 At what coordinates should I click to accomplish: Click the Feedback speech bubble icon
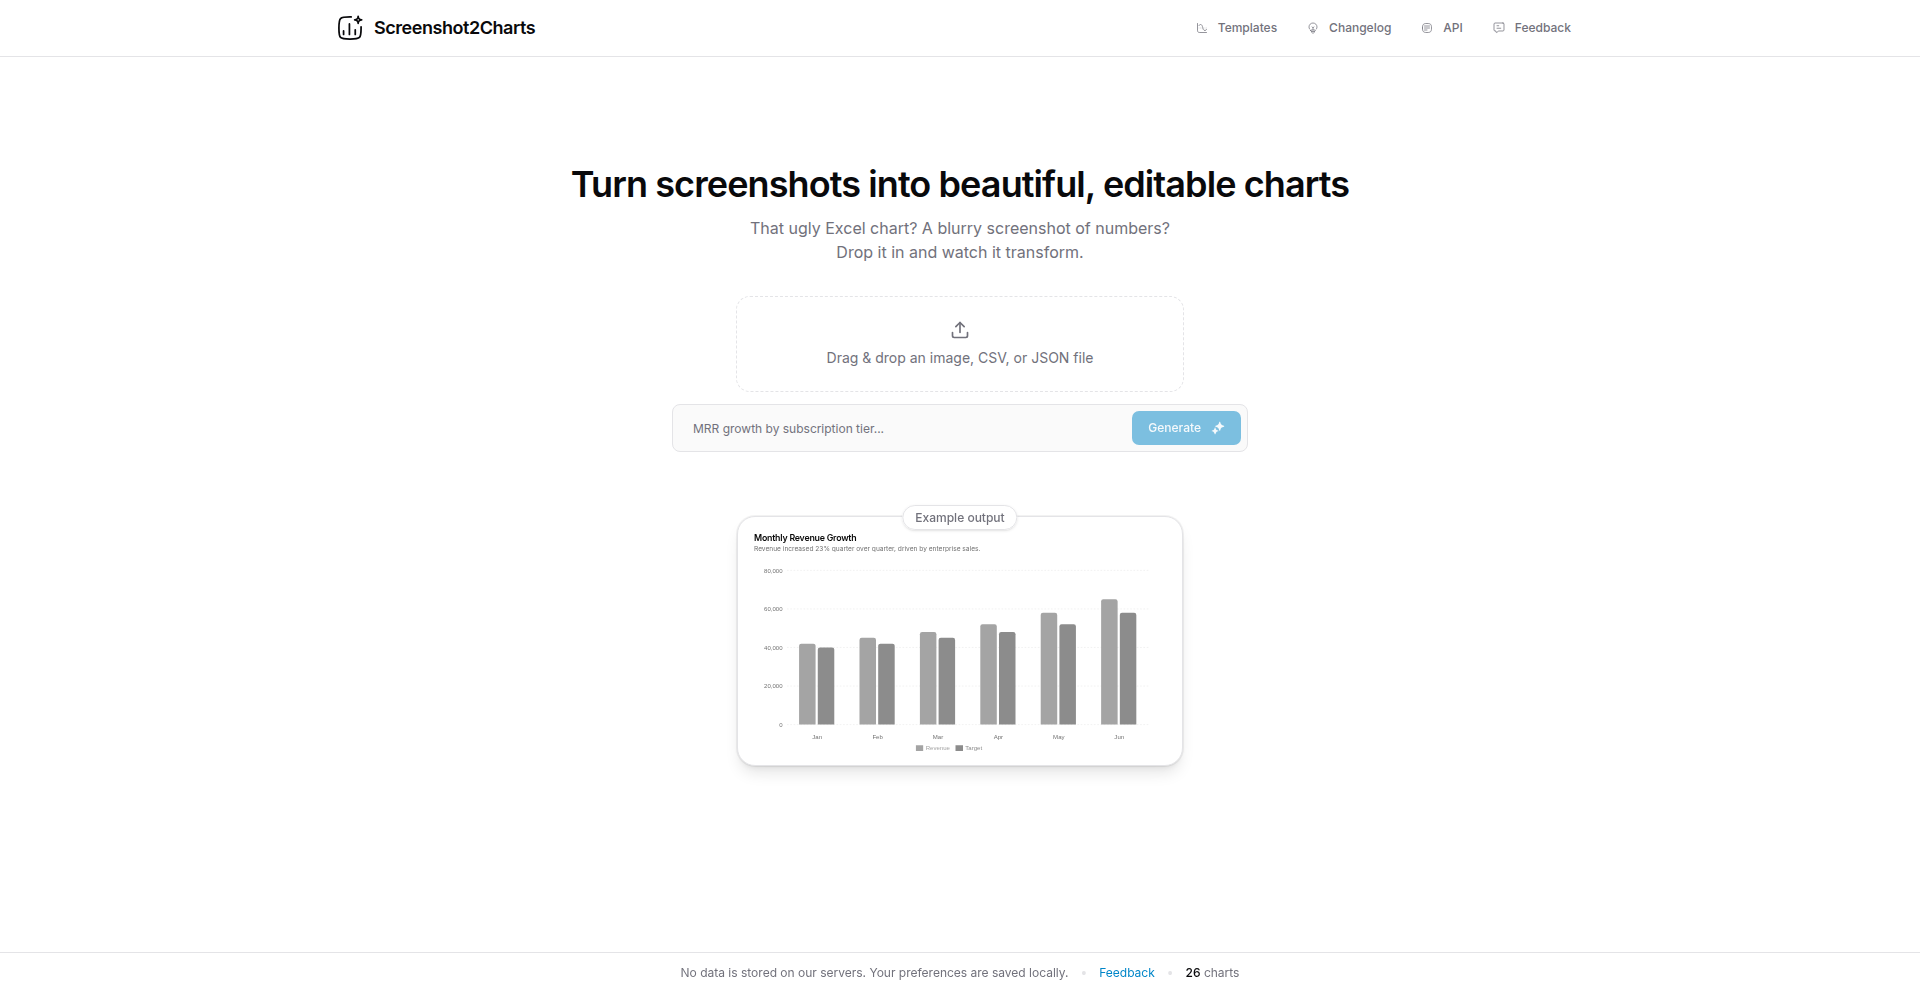point(1499,28)
